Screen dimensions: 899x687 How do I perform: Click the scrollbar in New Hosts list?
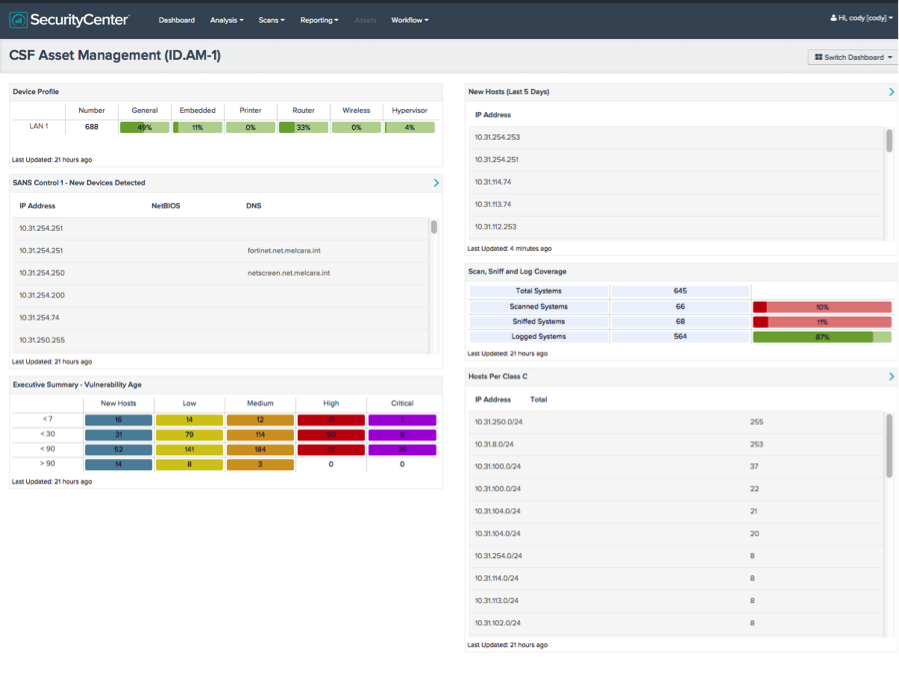pos(889,140)
